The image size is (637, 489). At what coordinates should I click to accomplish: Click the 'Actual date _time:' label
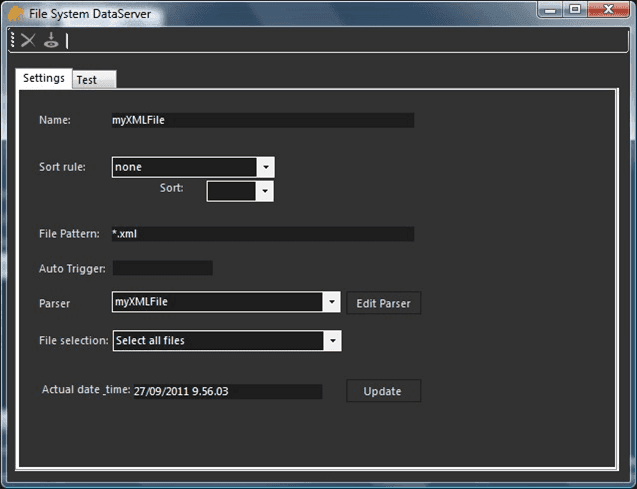(x=86, y=389)
